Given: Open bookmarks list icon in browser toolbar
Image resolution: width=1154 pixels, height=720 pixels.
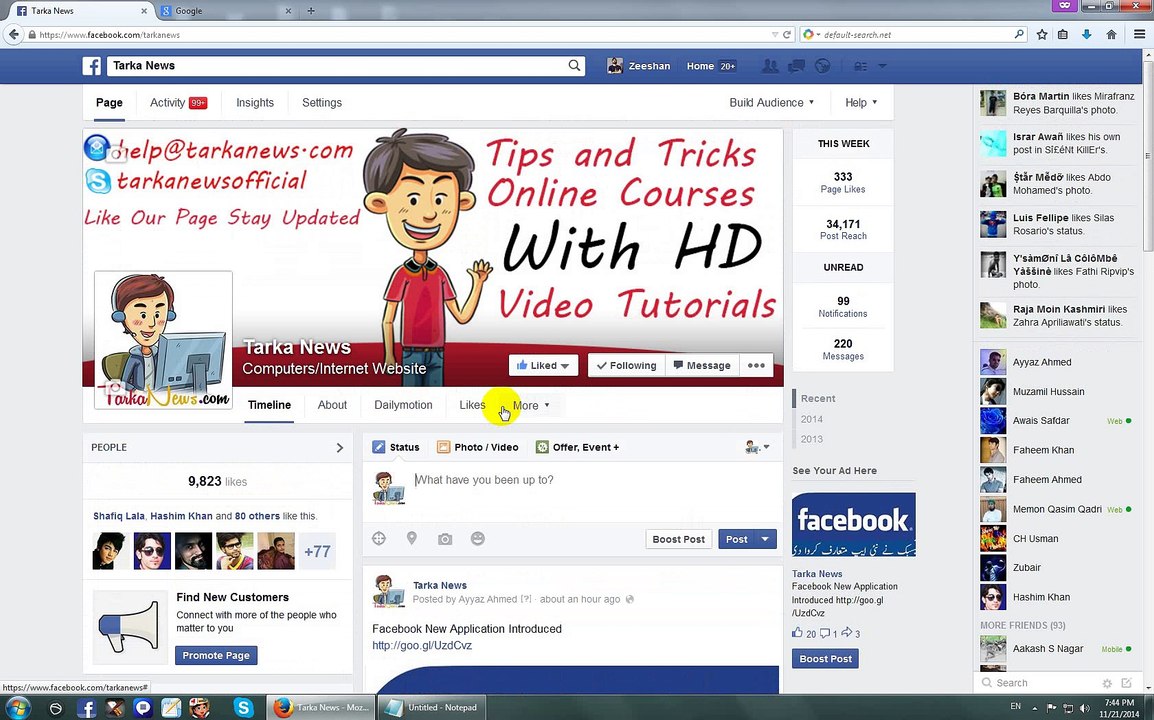Looking at the screenshot, I should 1063,35.
